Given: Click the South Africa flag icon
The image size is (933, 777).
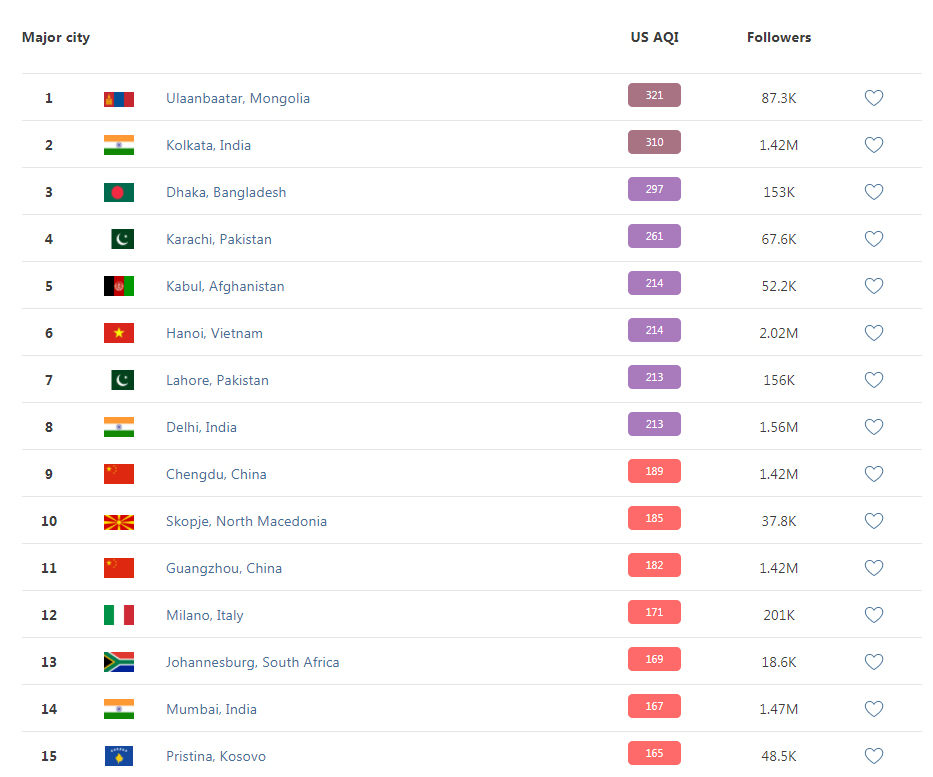Looking at the screenshot, I should pos(118,662).
